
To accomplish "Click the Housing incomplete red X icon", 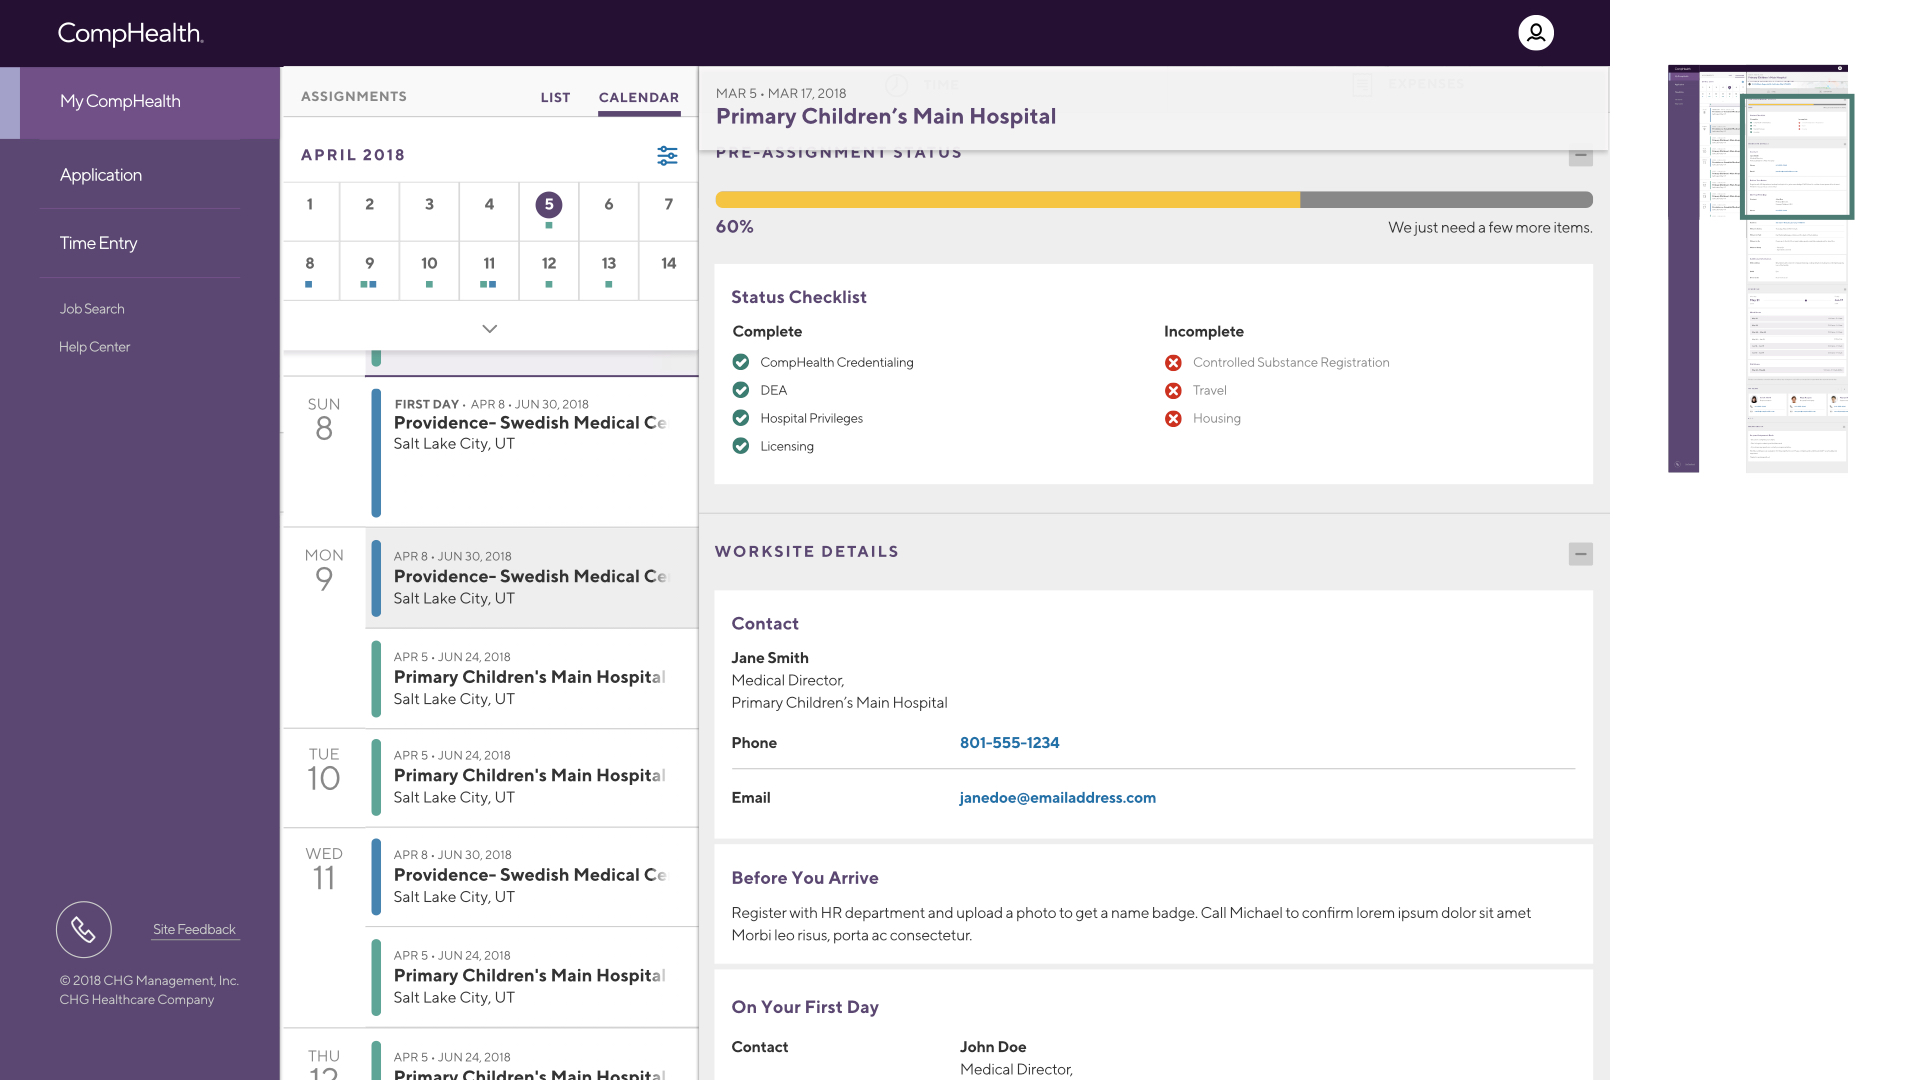I will pyautogui.click(x=1173, y=419).
